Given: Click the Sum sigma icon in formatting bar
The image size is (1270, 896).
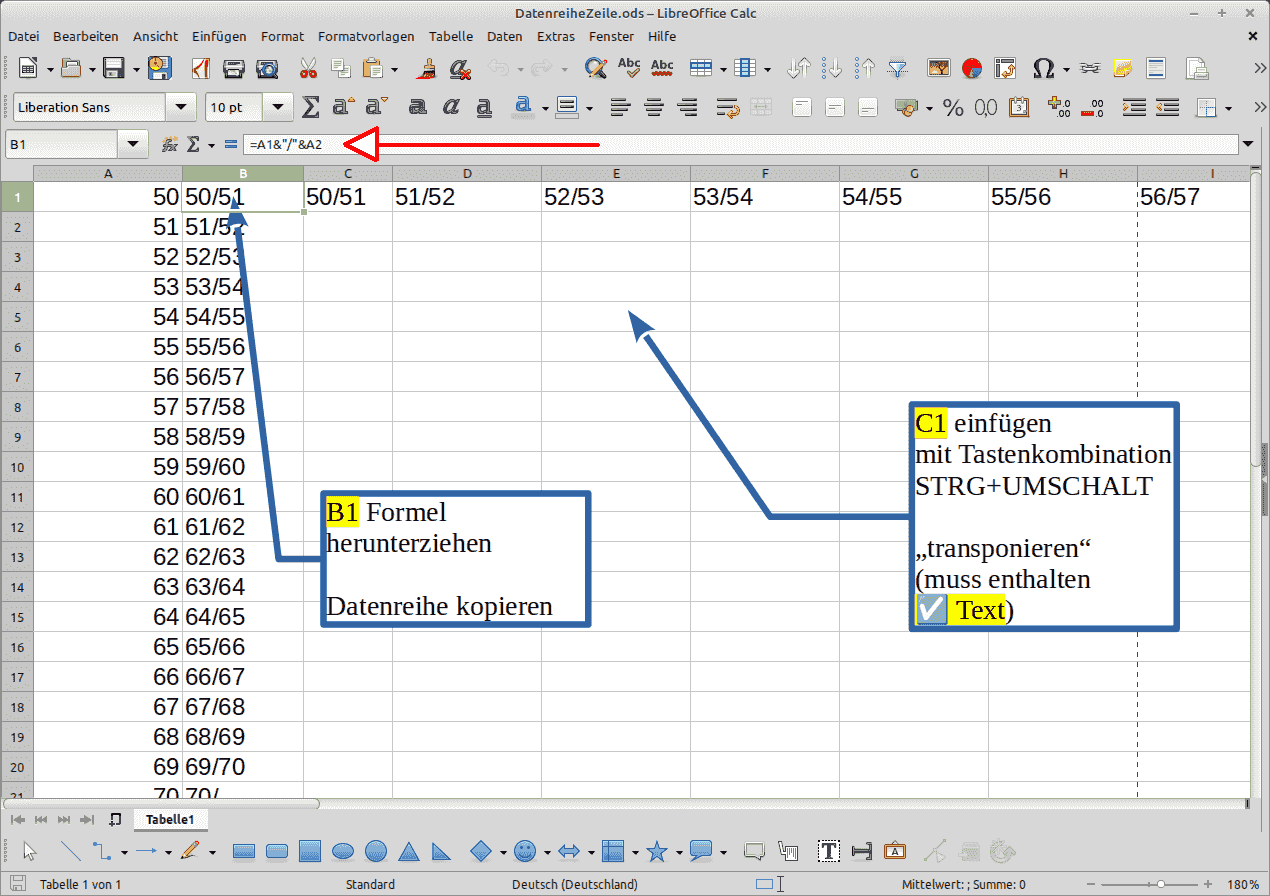Looking at the screenshot, I should click(x=311, y=107).
